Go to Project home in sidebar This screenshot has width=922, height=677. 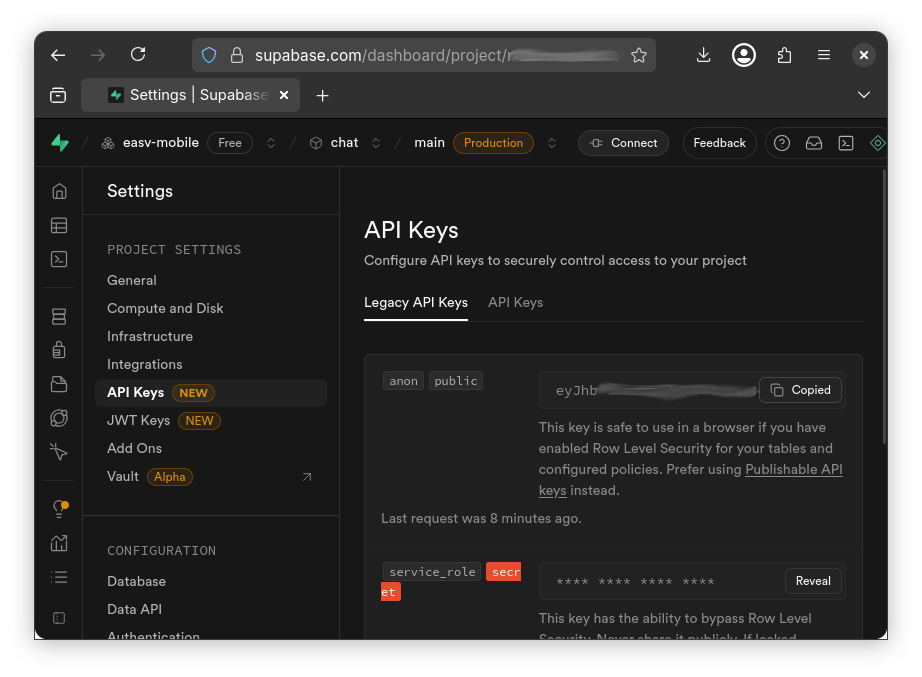59,191
